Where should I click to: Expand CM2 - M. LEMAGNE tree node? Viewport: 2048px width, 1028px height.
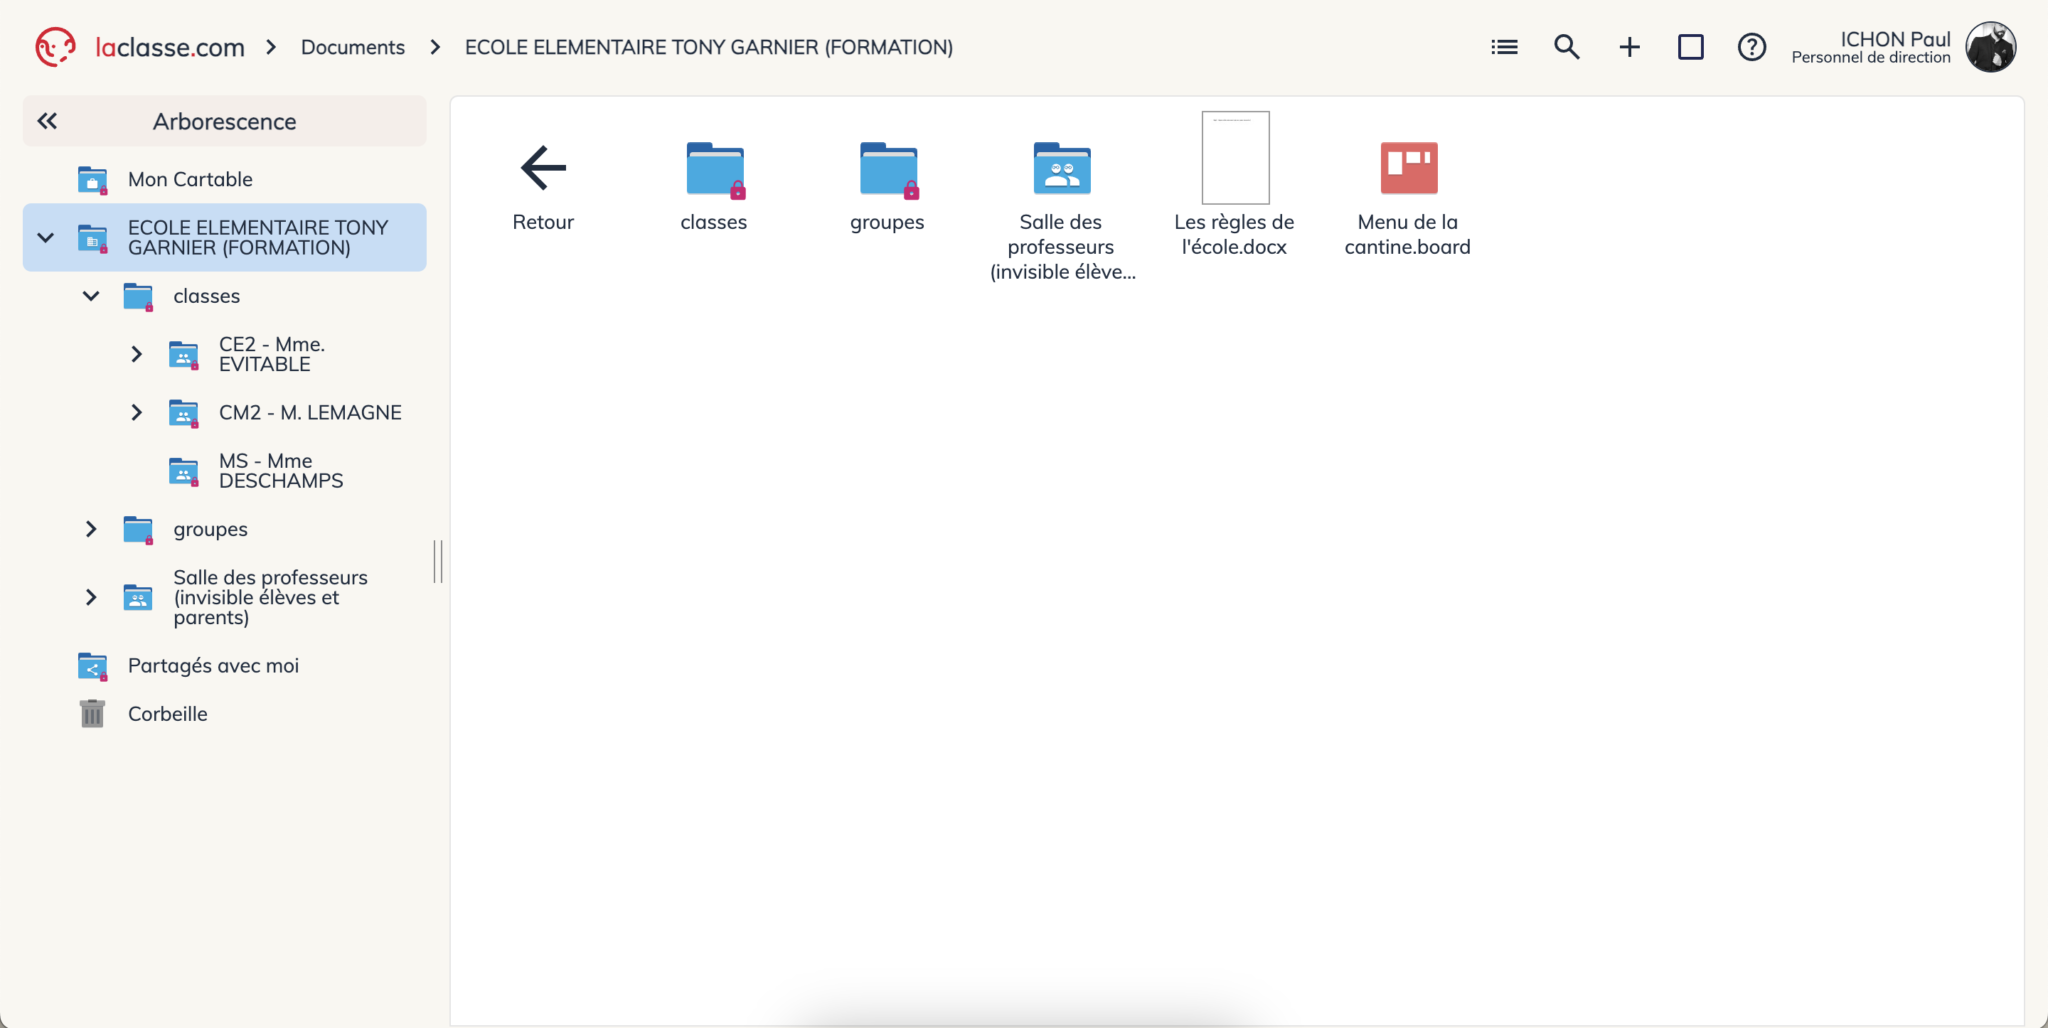(x=137, y=412)
